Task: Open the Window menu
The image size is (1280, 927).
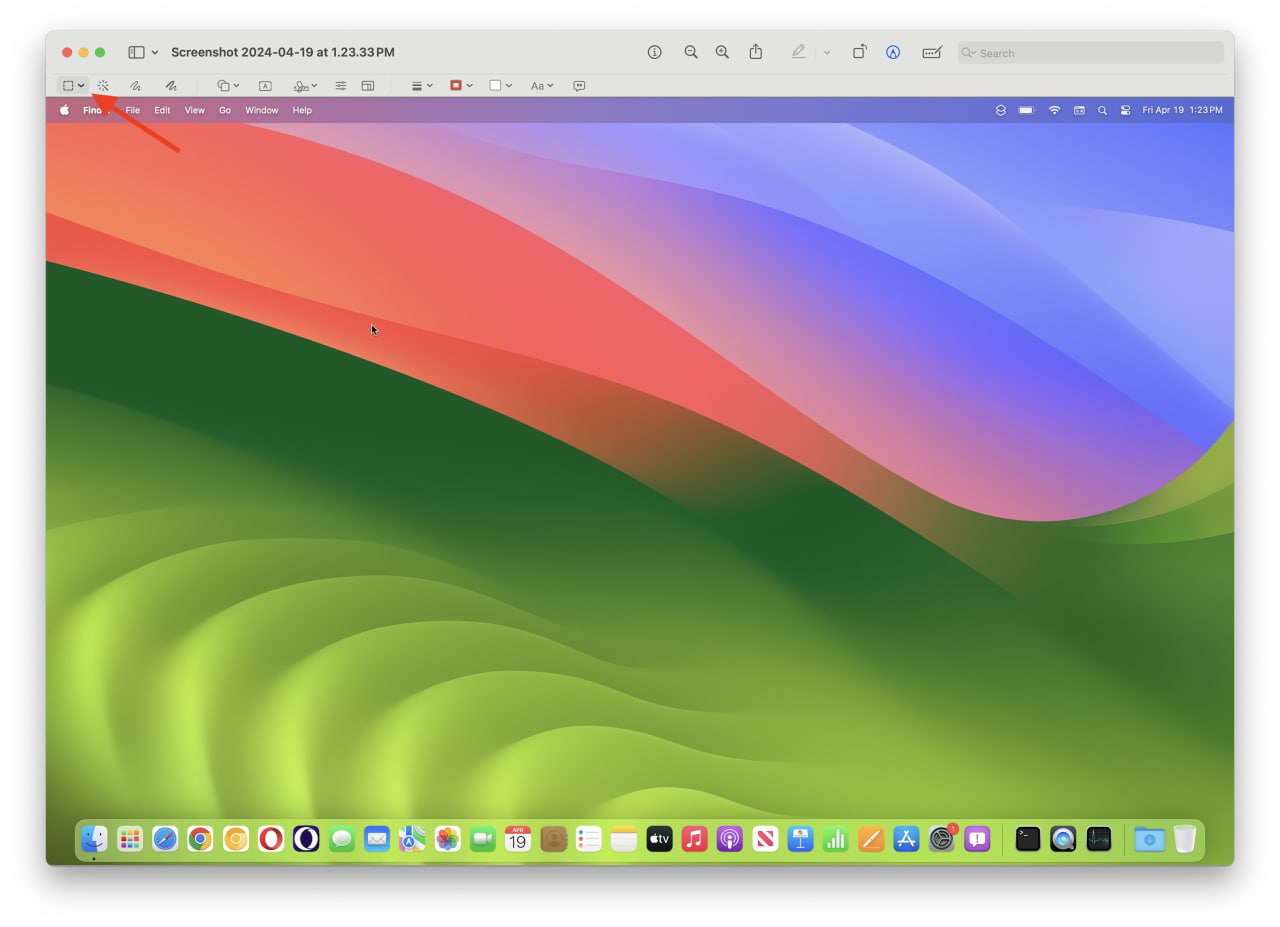Action: (x=261, y=110)
